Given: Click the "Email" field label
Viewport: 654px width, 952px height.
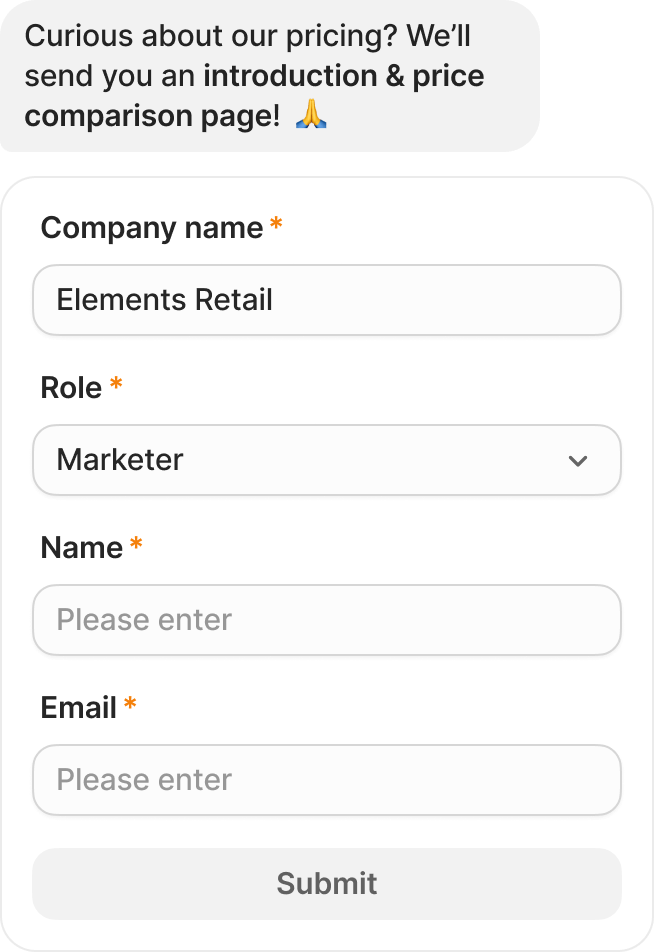Looking at the screenshot, I should [x=78, y=708].
